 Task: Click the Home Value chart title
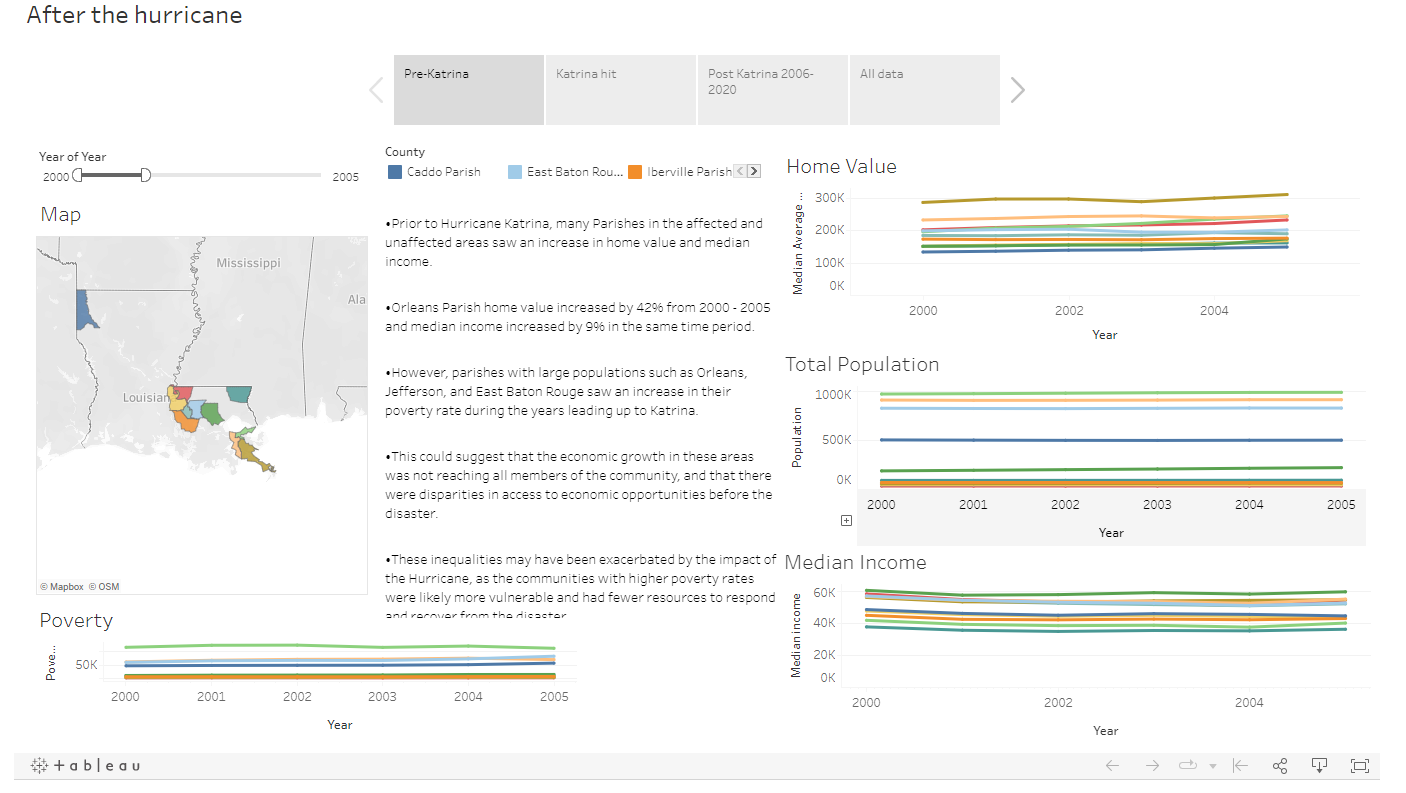(842, 167)
